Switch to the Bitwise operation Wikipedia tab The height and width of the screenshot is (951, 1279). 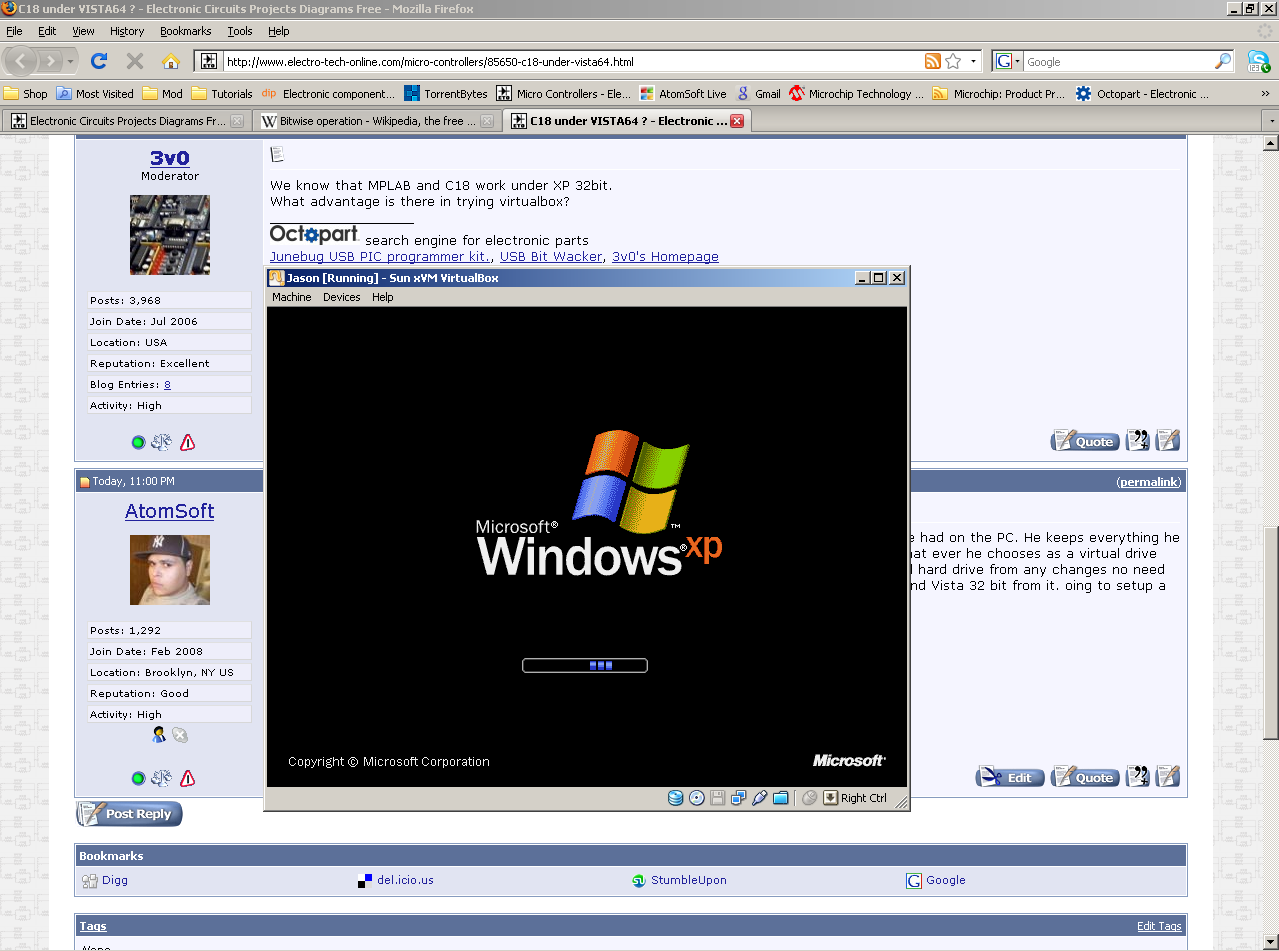(x=377, y=121)
